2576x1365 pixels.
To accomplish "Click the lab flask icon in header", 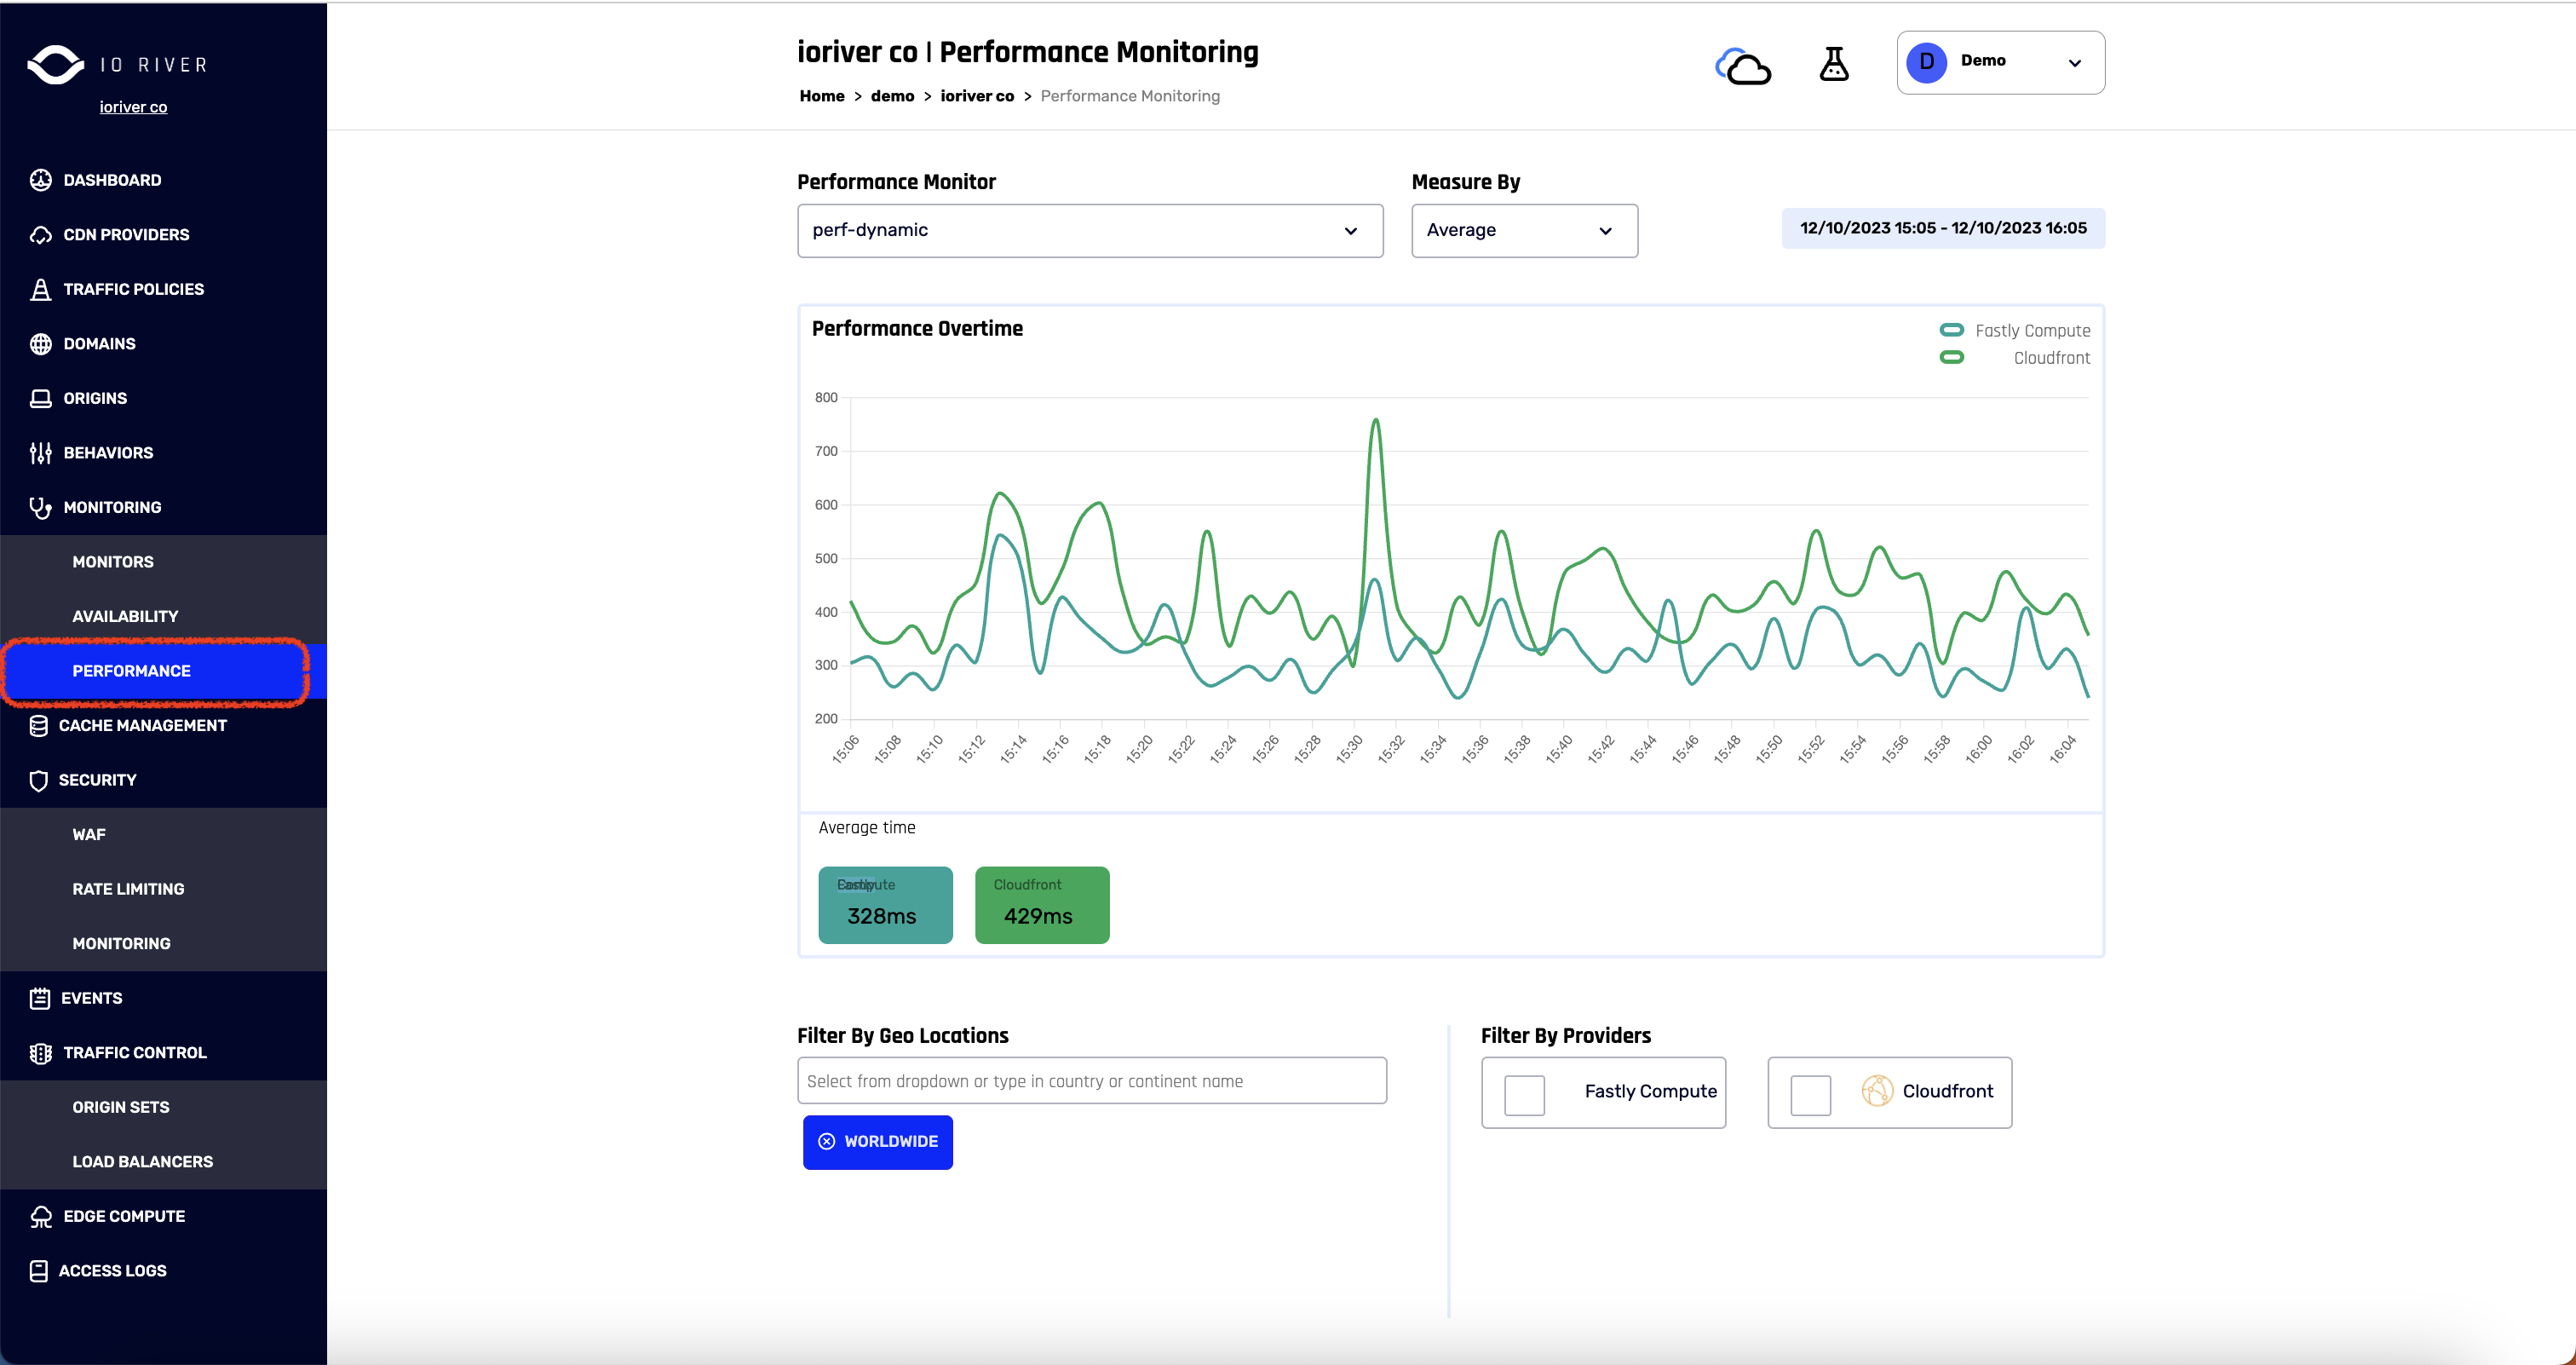I will pos(1834,64).
